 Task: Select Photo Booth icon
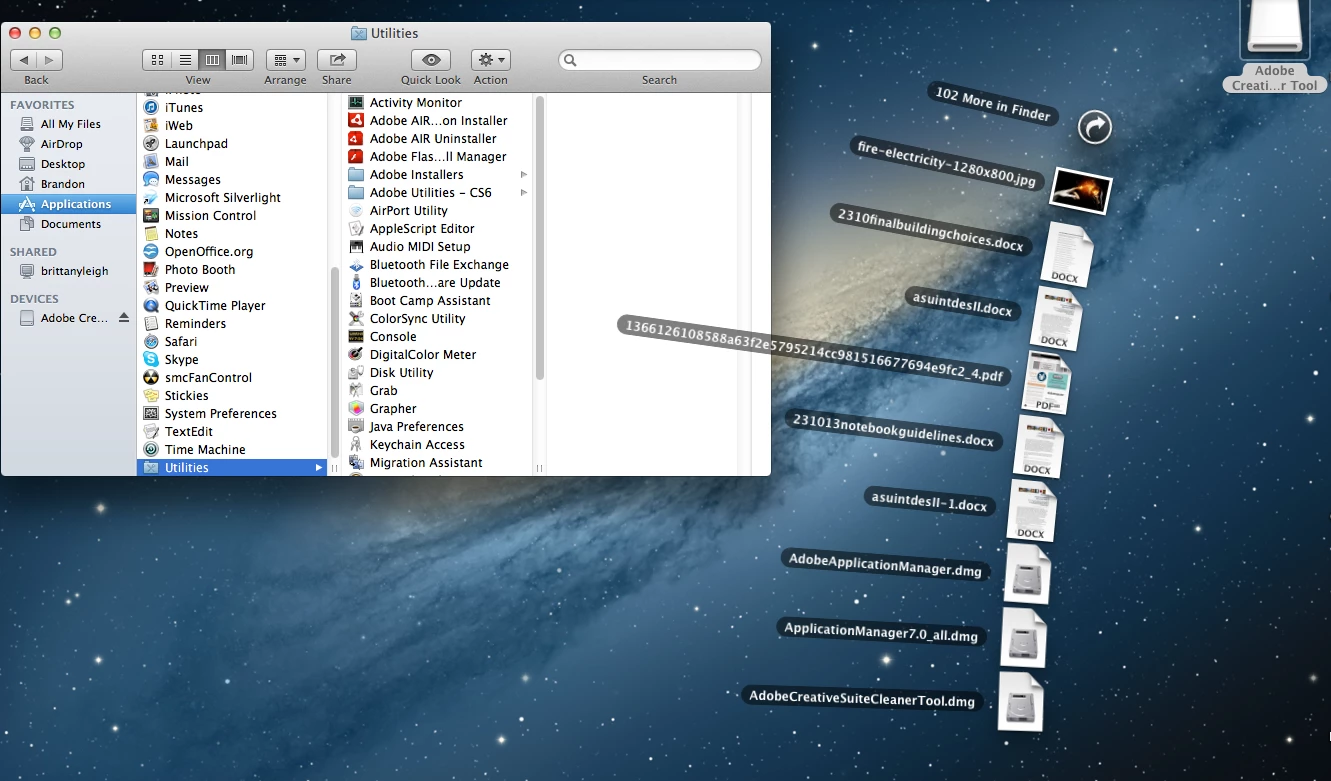click(x=151, y=269)
